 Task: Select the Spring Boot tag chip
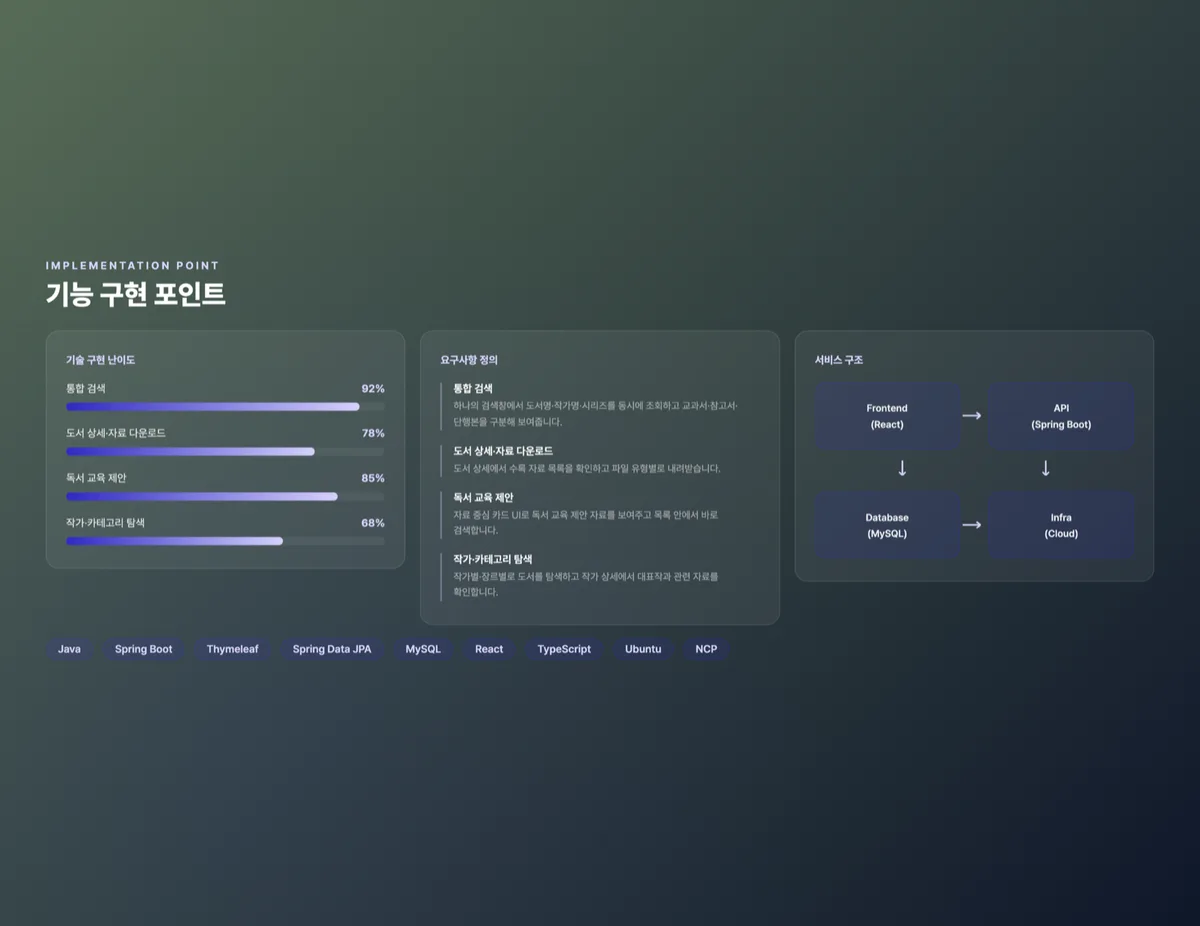(143, 649)
